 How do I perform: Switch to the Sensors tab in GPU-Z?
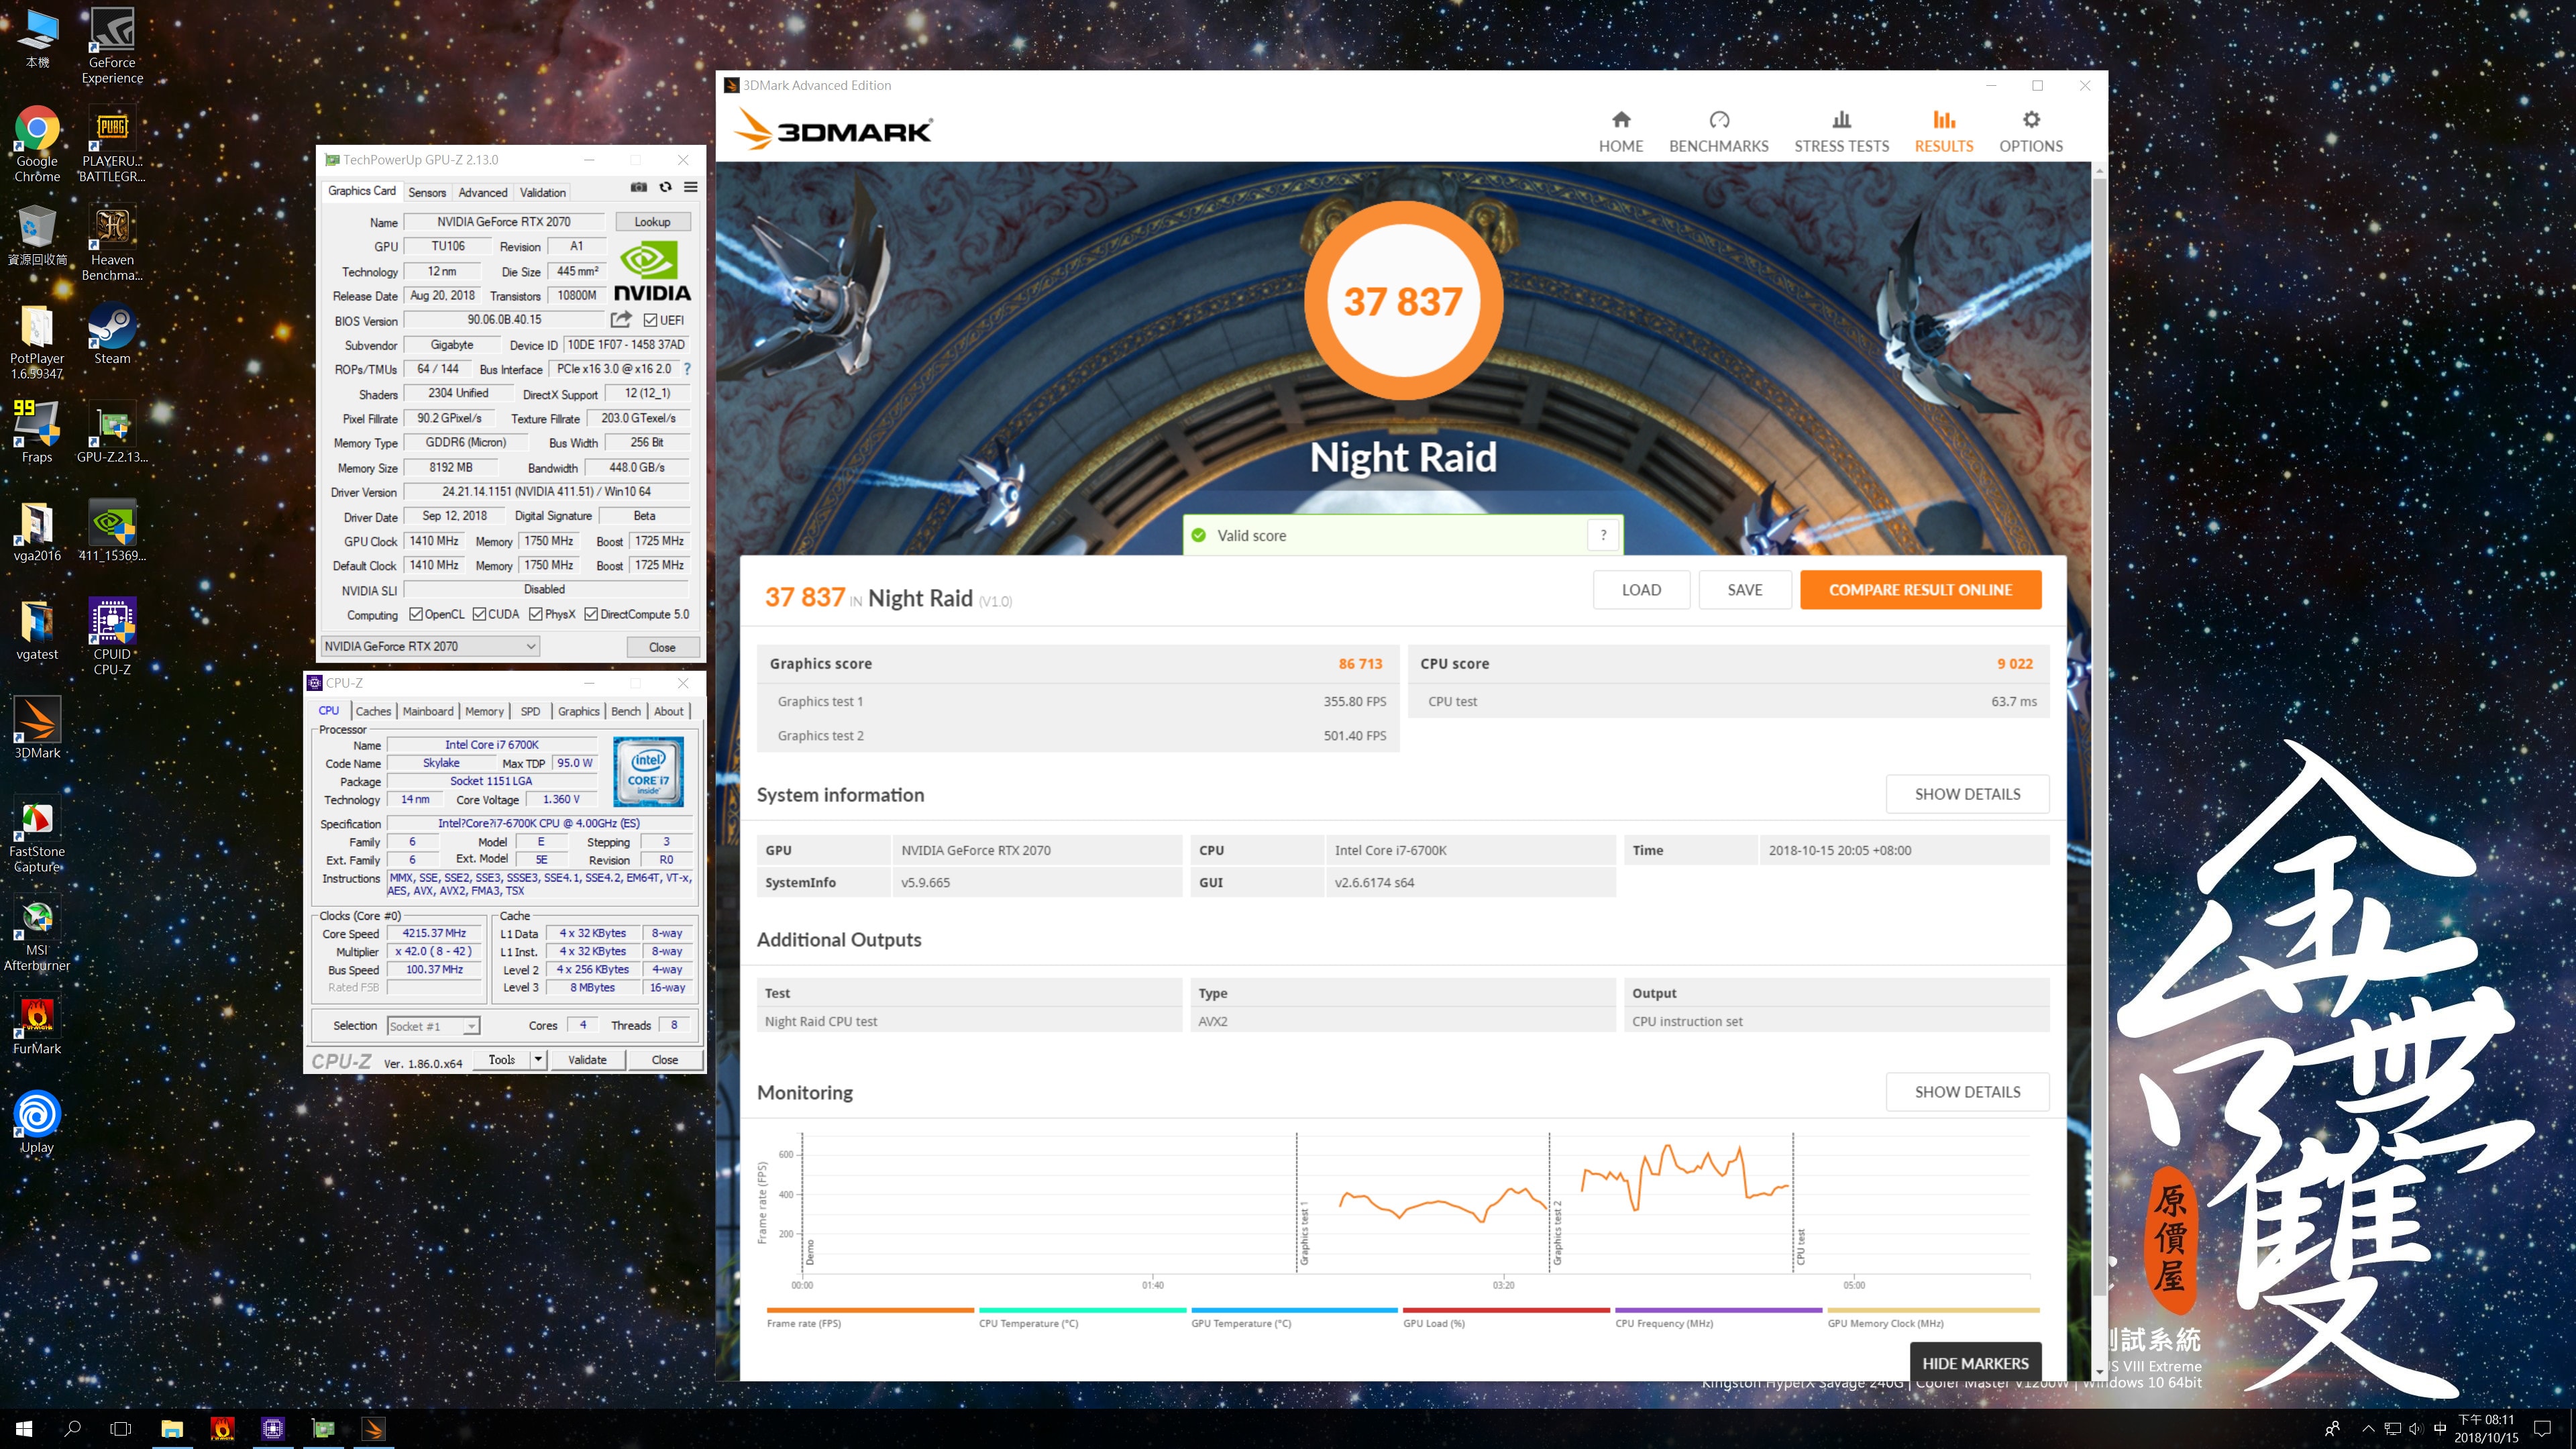click(x=427, y=192)
